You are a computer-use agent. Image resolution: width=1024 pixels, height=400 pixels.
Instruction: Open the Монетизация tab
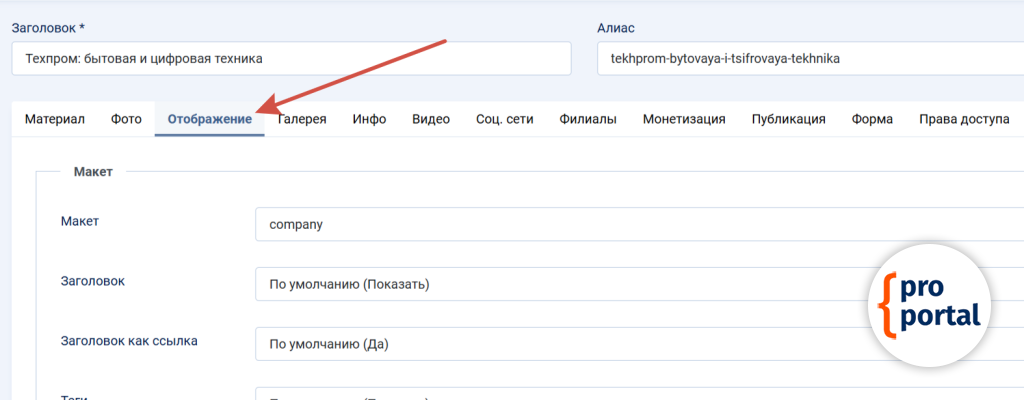coord(684,119)
